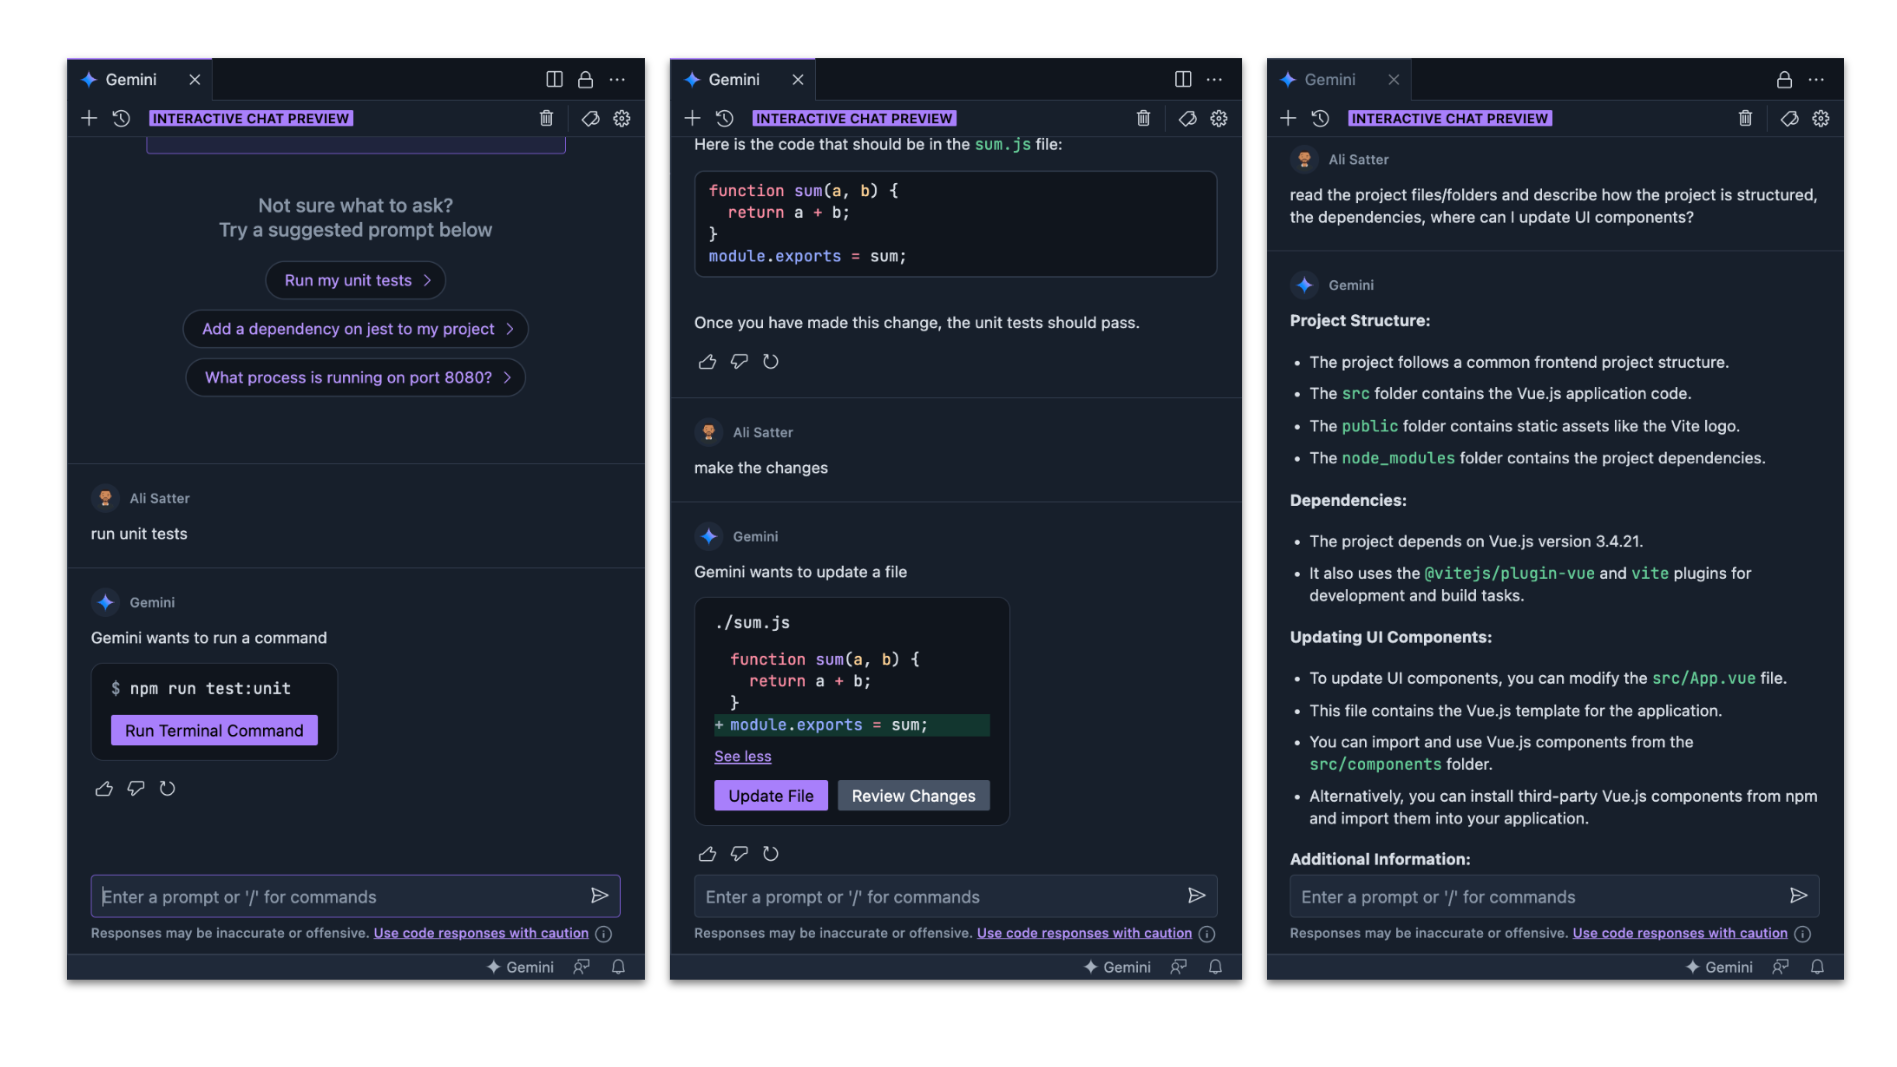Send prompt arrow in middle panel
The image size is (1897, 1067).
1196,896
